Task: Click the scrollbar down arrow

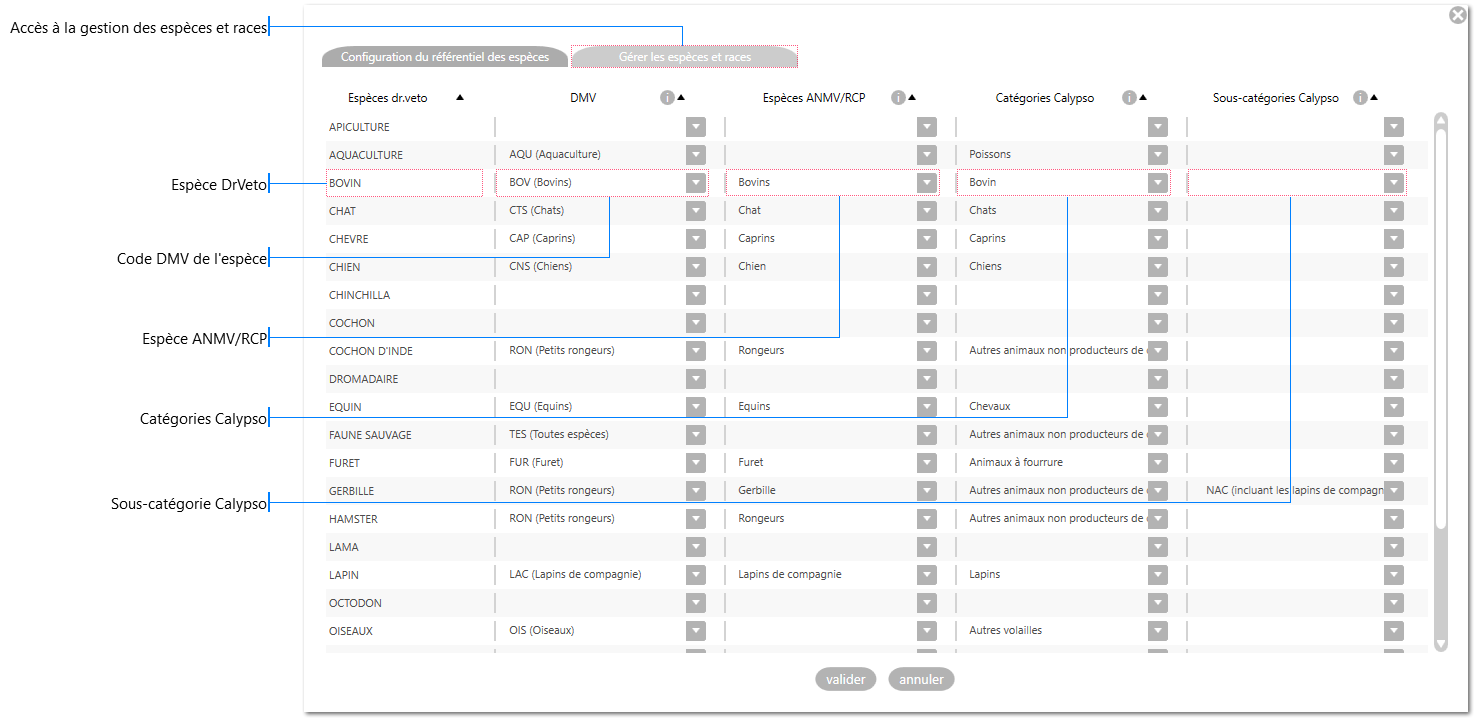Action: [x=1441, y=645]
